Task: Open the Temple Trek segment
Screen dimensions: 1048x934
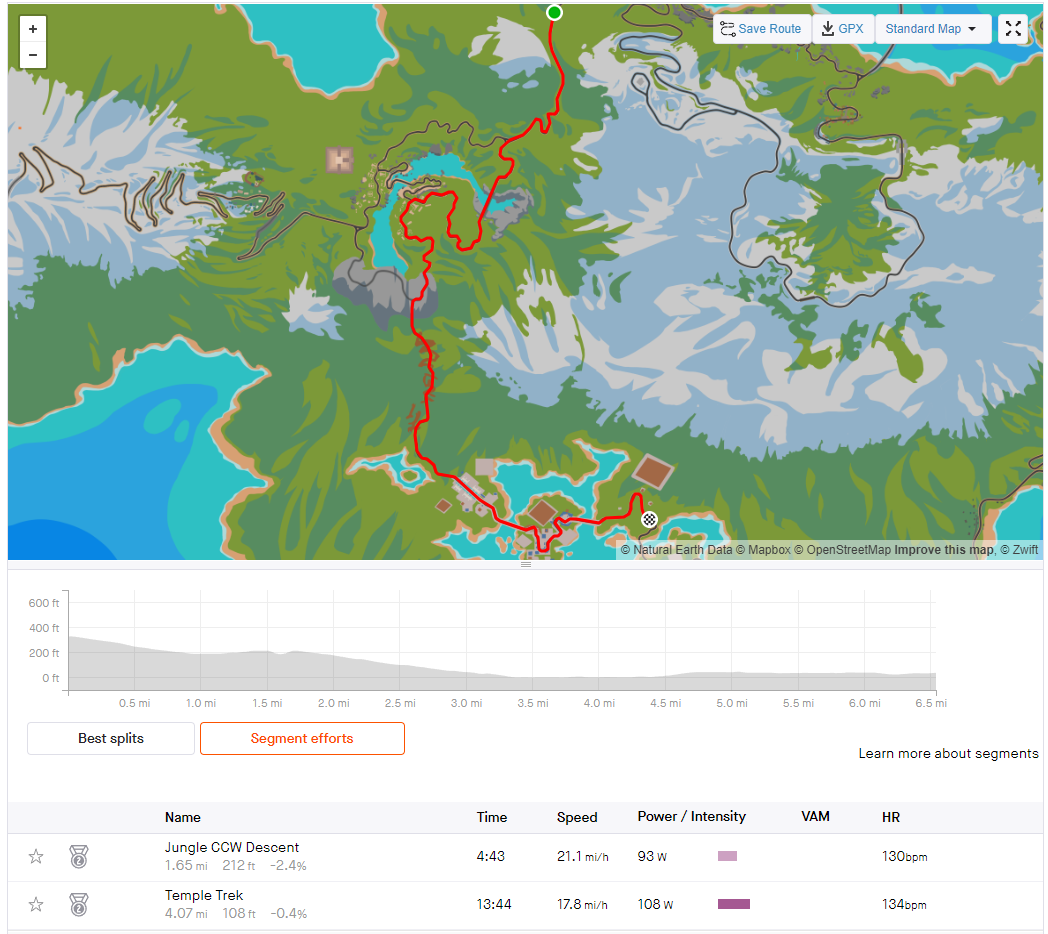Action: click(x=204, y=895)
